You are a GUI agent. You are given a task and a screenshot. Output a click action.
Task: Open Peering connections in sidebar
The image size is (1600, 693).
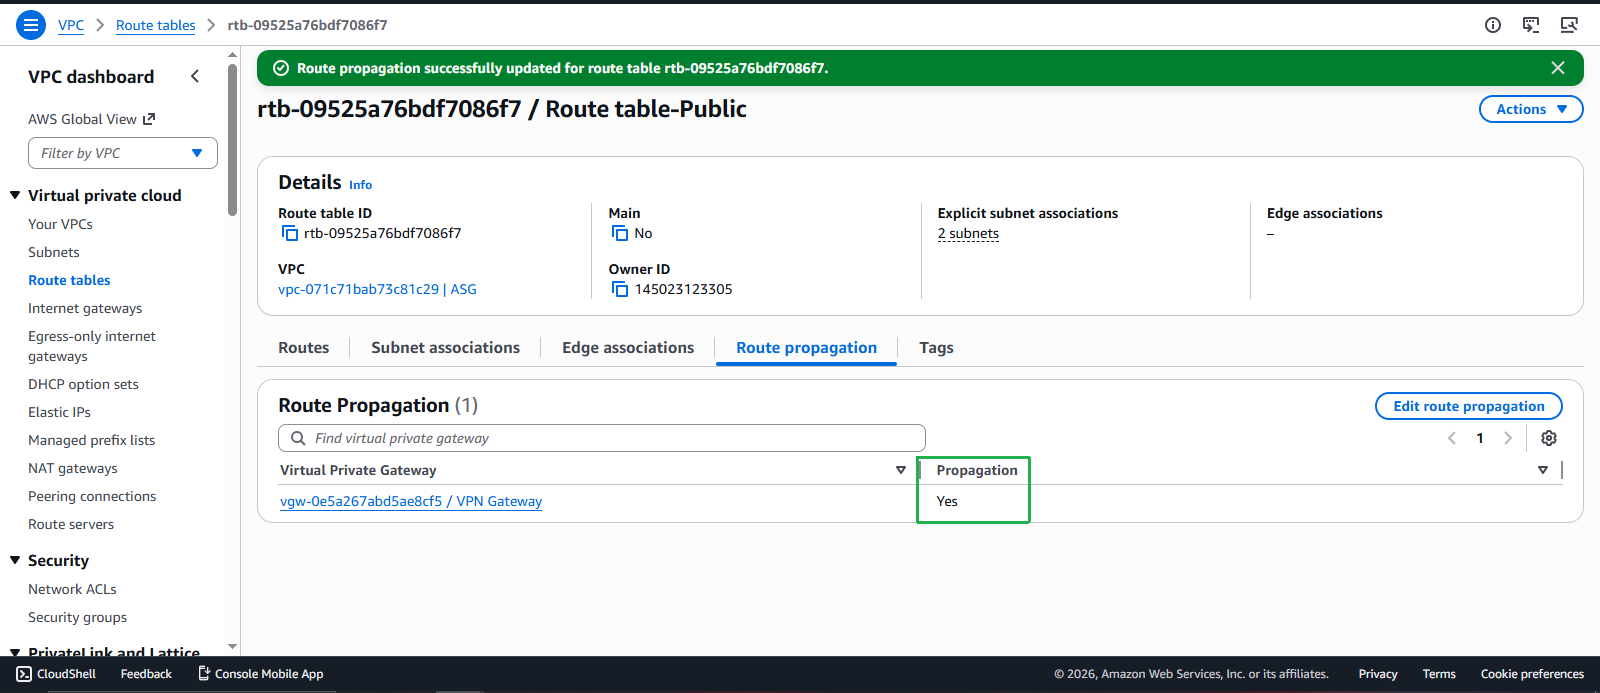click(x=92, y=496)
